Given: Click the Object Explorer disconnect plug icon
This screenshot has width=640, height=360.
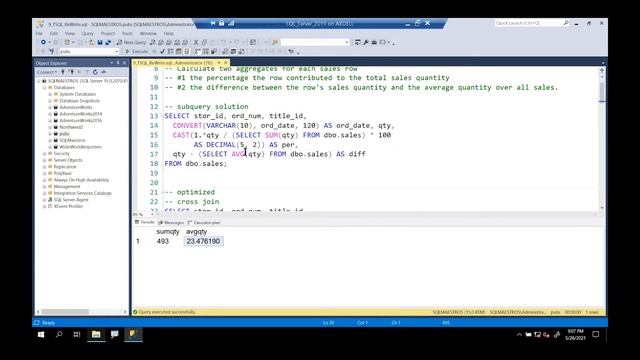Looking at the screenshot, I should pos(71,72).
